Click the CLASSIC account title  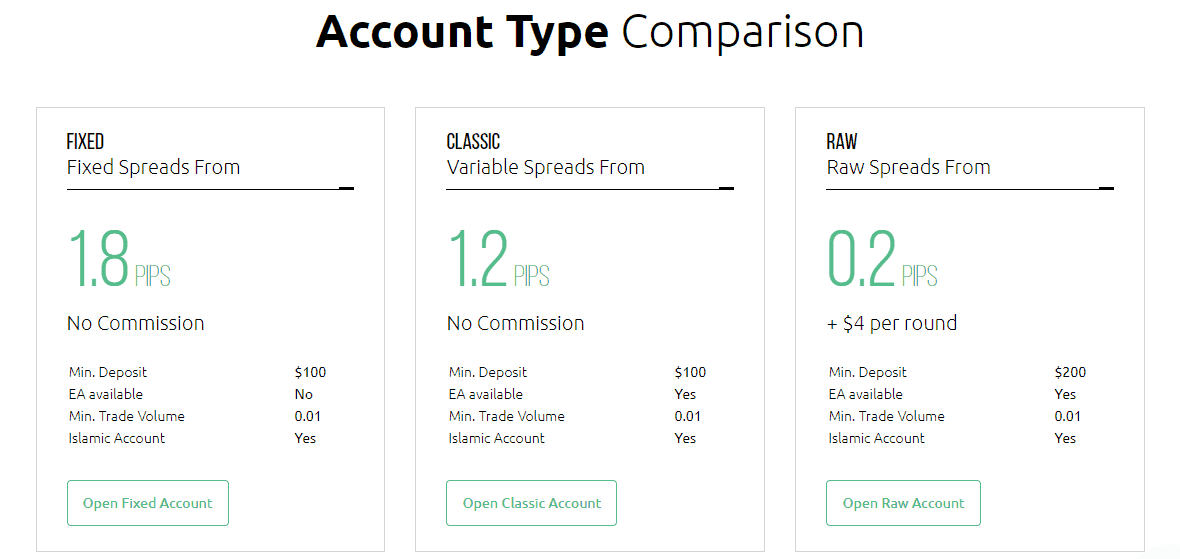point(473,142)
